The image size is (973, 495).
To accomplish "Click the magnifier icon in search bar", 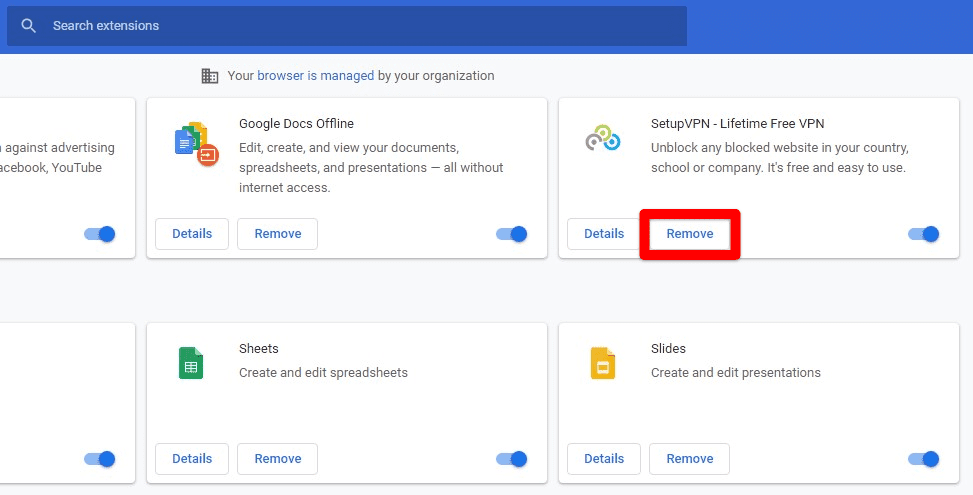I will click(x=28, y=25).
